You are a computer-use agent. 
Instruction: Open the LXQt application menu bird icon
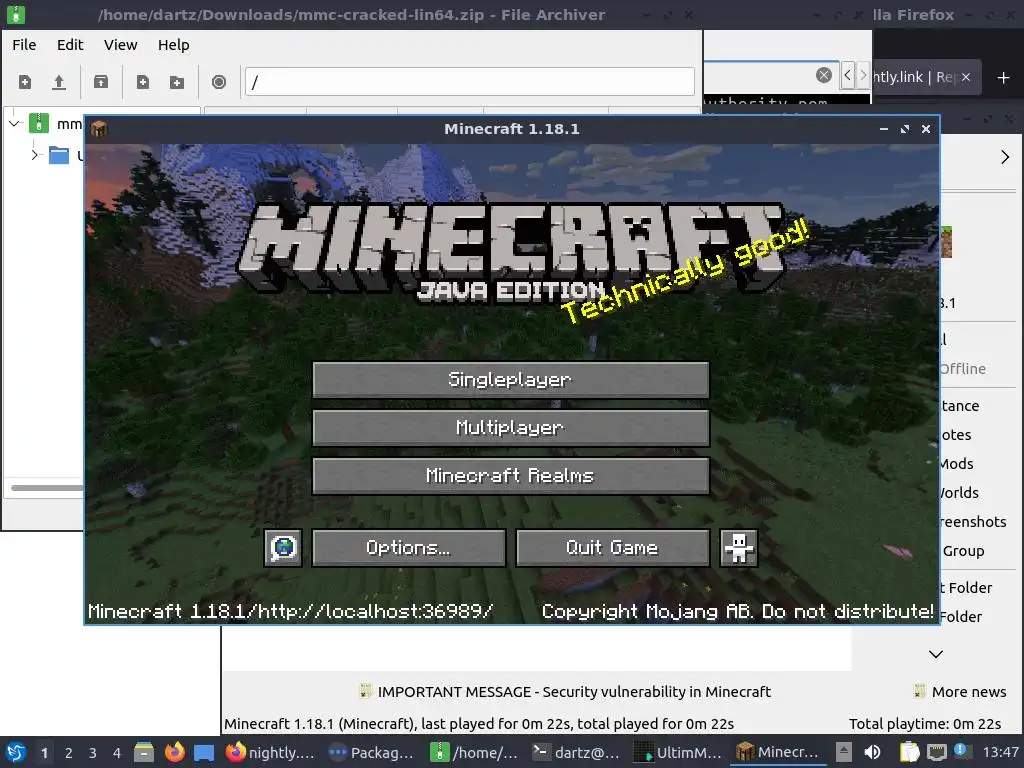pyautogui.click(x=16, y=752)
